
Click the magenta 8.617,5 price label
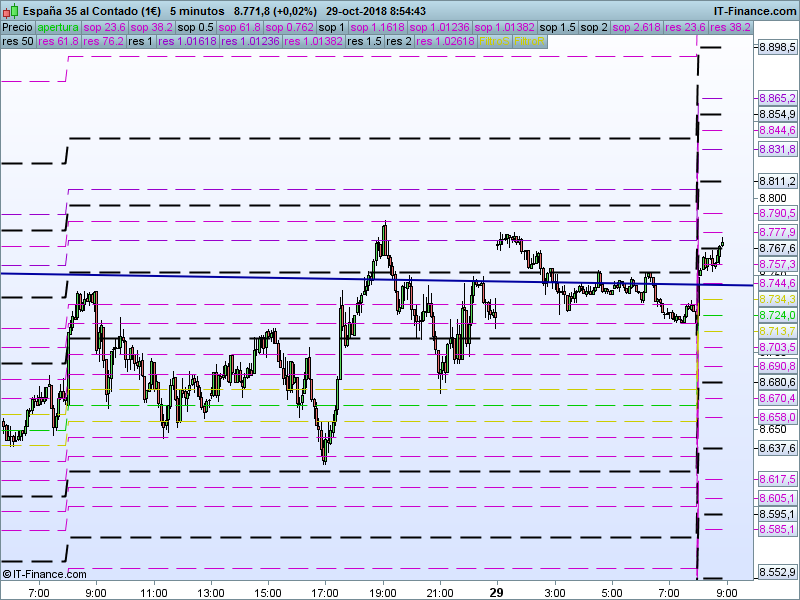777,479
